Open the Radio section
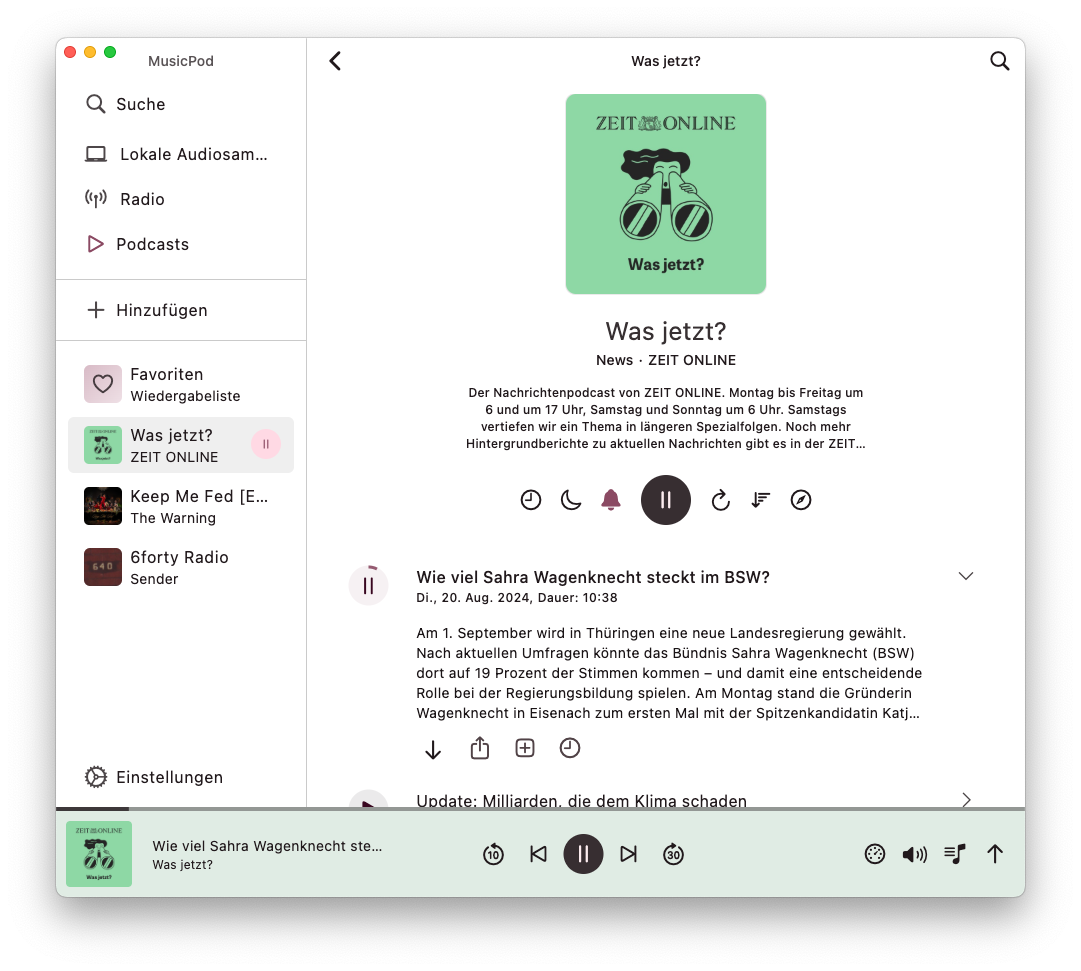Image resolution: width=1081 pixels, height=971 pixels. coord(181,199)
